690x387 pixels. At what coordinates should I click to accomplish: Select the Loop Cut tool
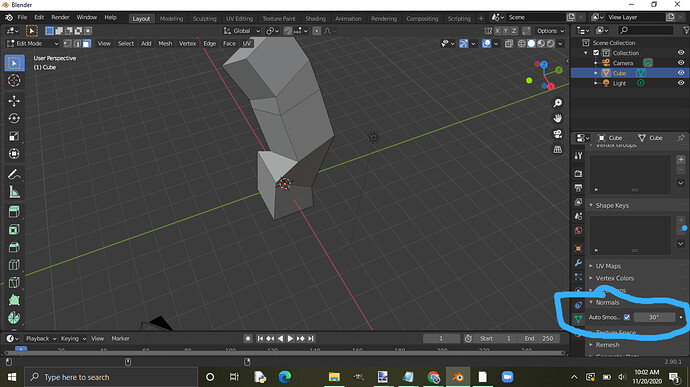point(14,265)
